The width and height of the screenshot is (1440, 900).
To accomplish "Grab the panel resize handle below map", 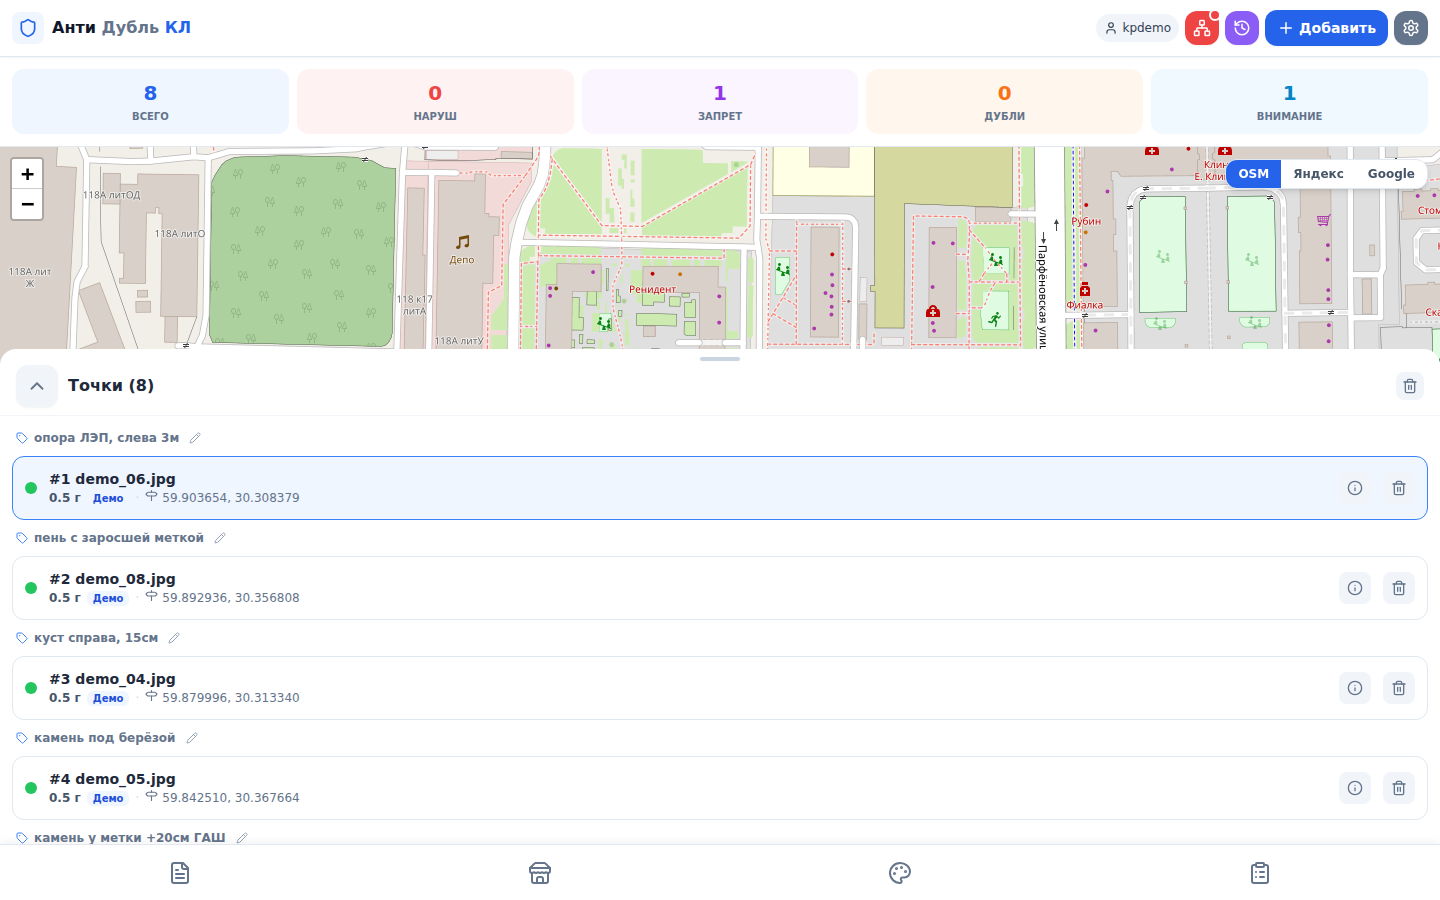I will pyautogui.click(x=720, y=358).
